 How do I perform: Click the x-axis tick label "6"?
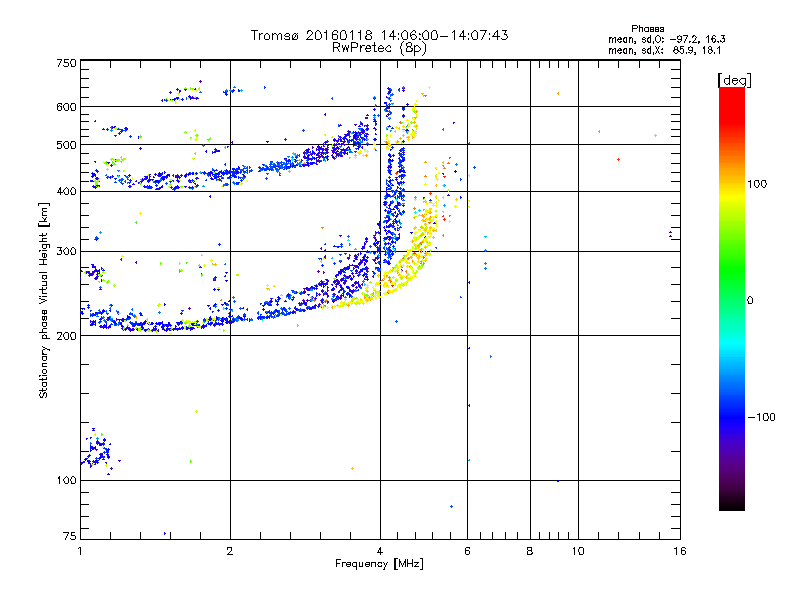click(467, 551)
